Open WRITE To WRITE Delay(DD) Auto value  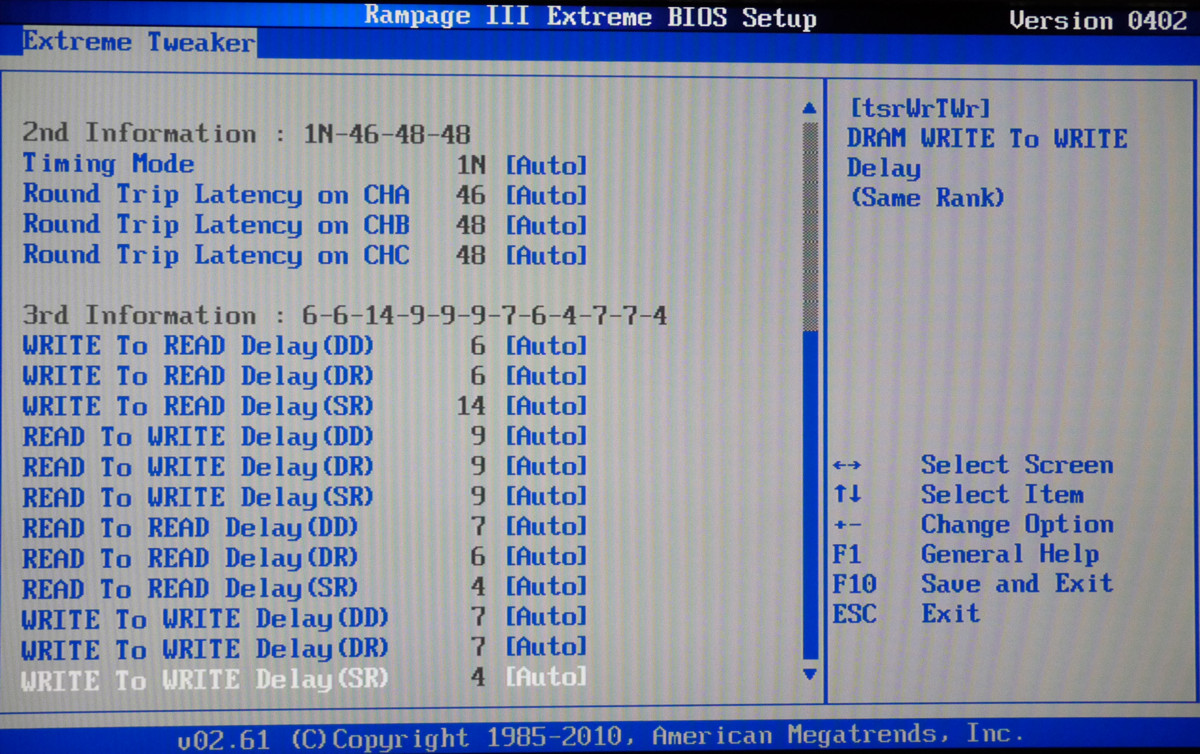(546, 617)
